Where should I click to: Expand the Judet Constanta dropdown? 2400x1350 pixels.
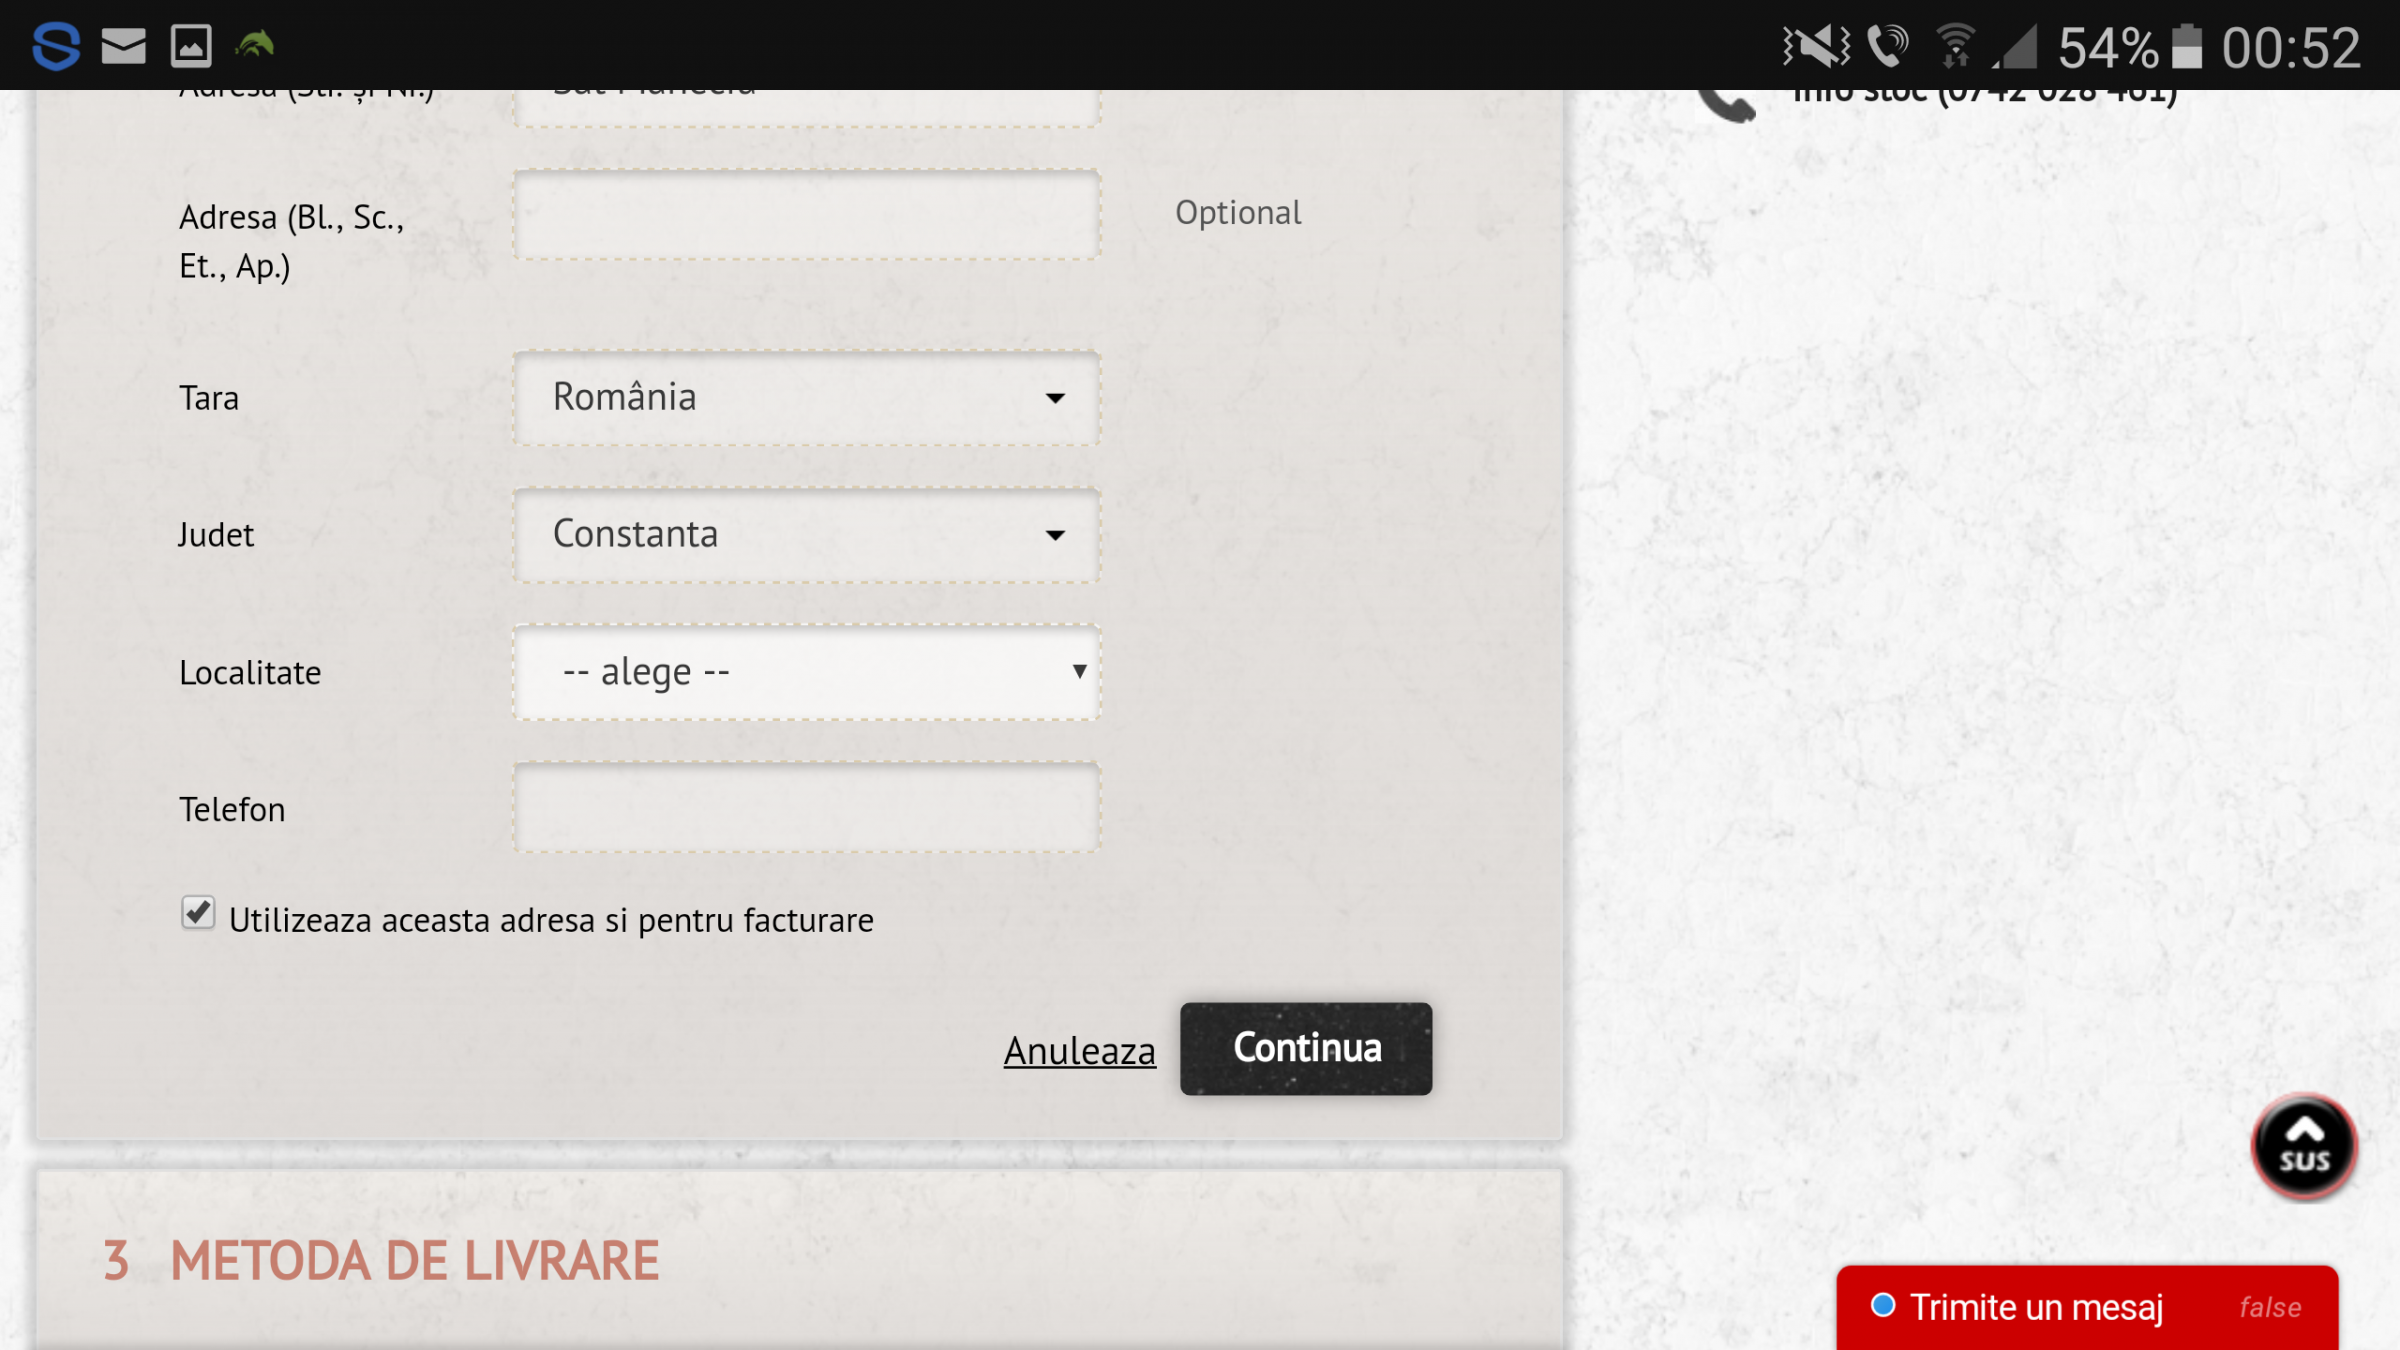[806, 535]
